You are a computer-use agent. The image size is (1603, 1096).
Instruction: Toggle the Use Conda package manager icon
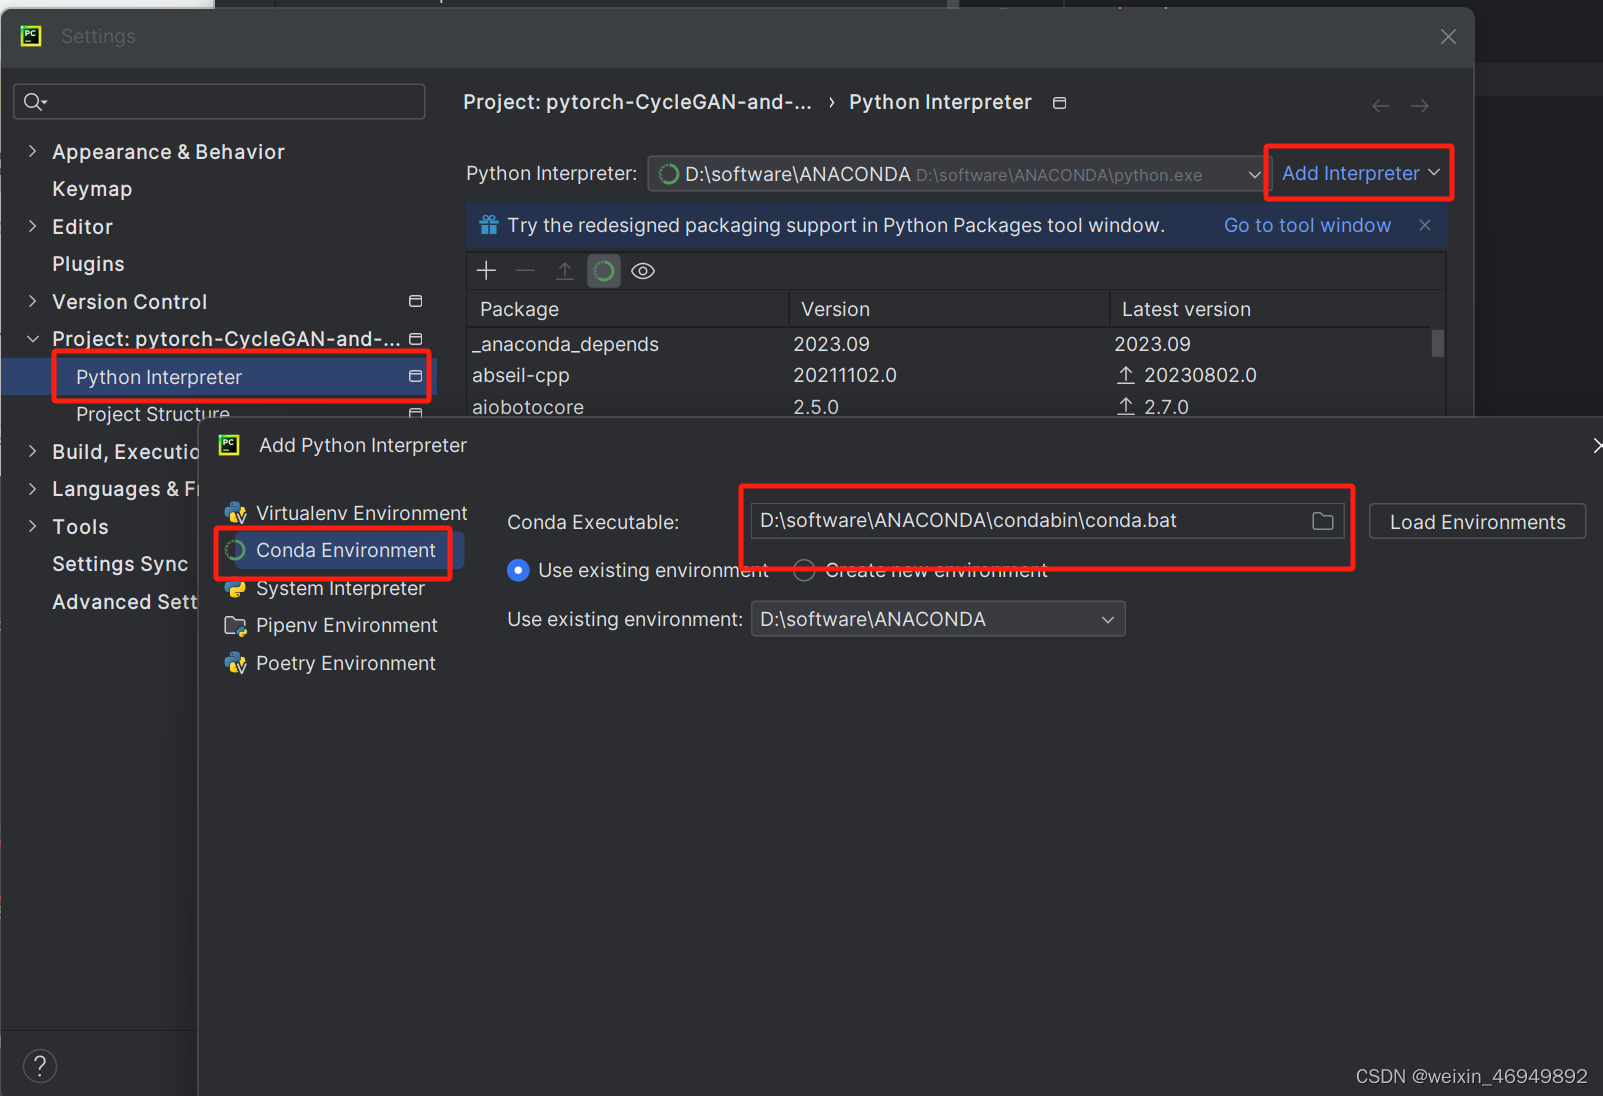[604, 271]
